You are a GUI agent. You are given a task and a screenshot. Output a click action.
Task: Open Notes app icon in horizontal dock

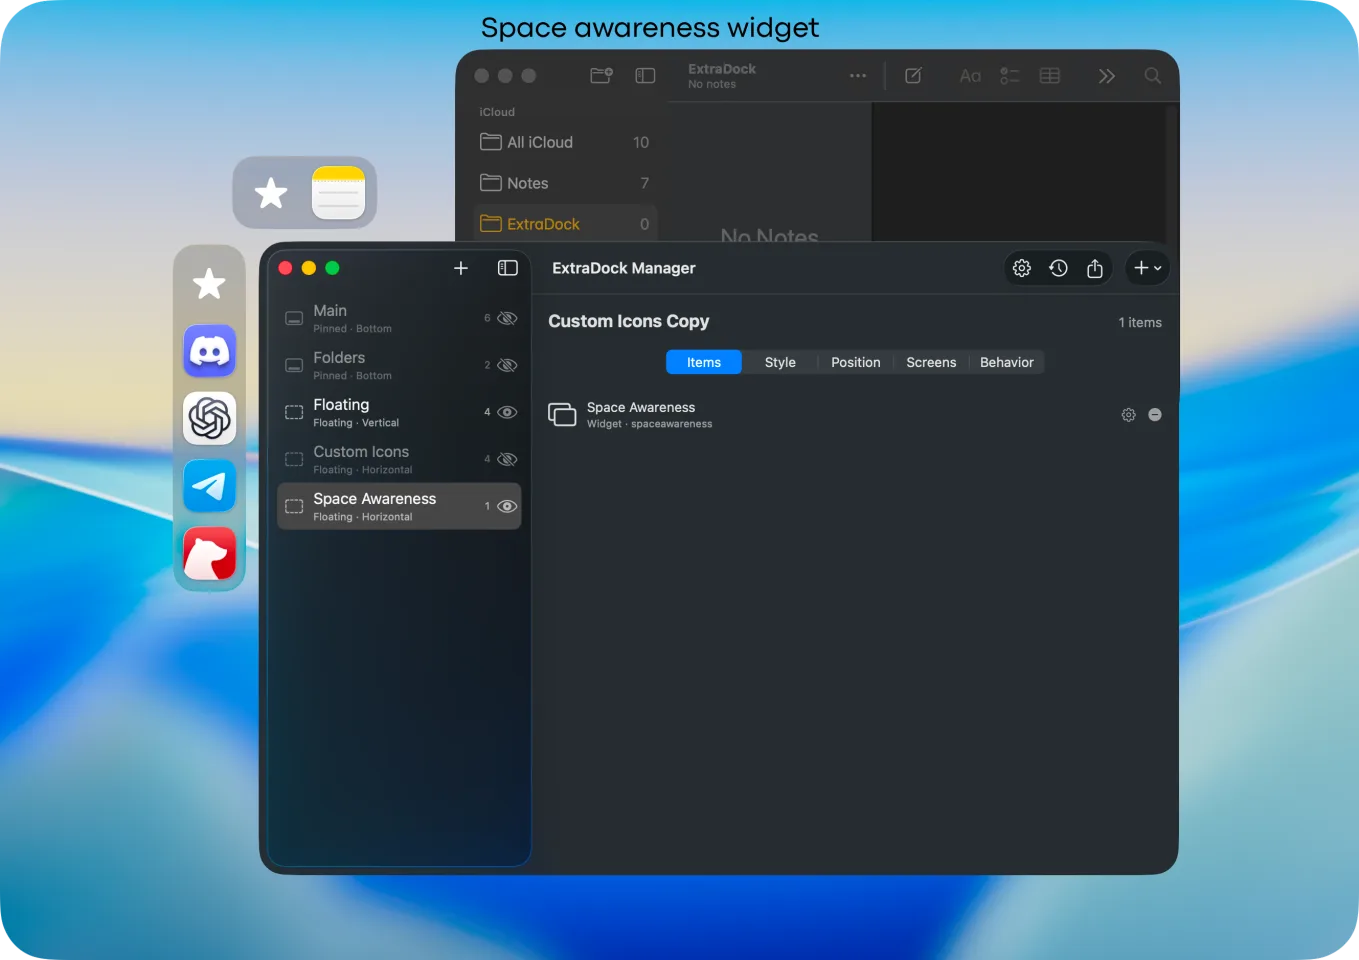click(338, 193)
